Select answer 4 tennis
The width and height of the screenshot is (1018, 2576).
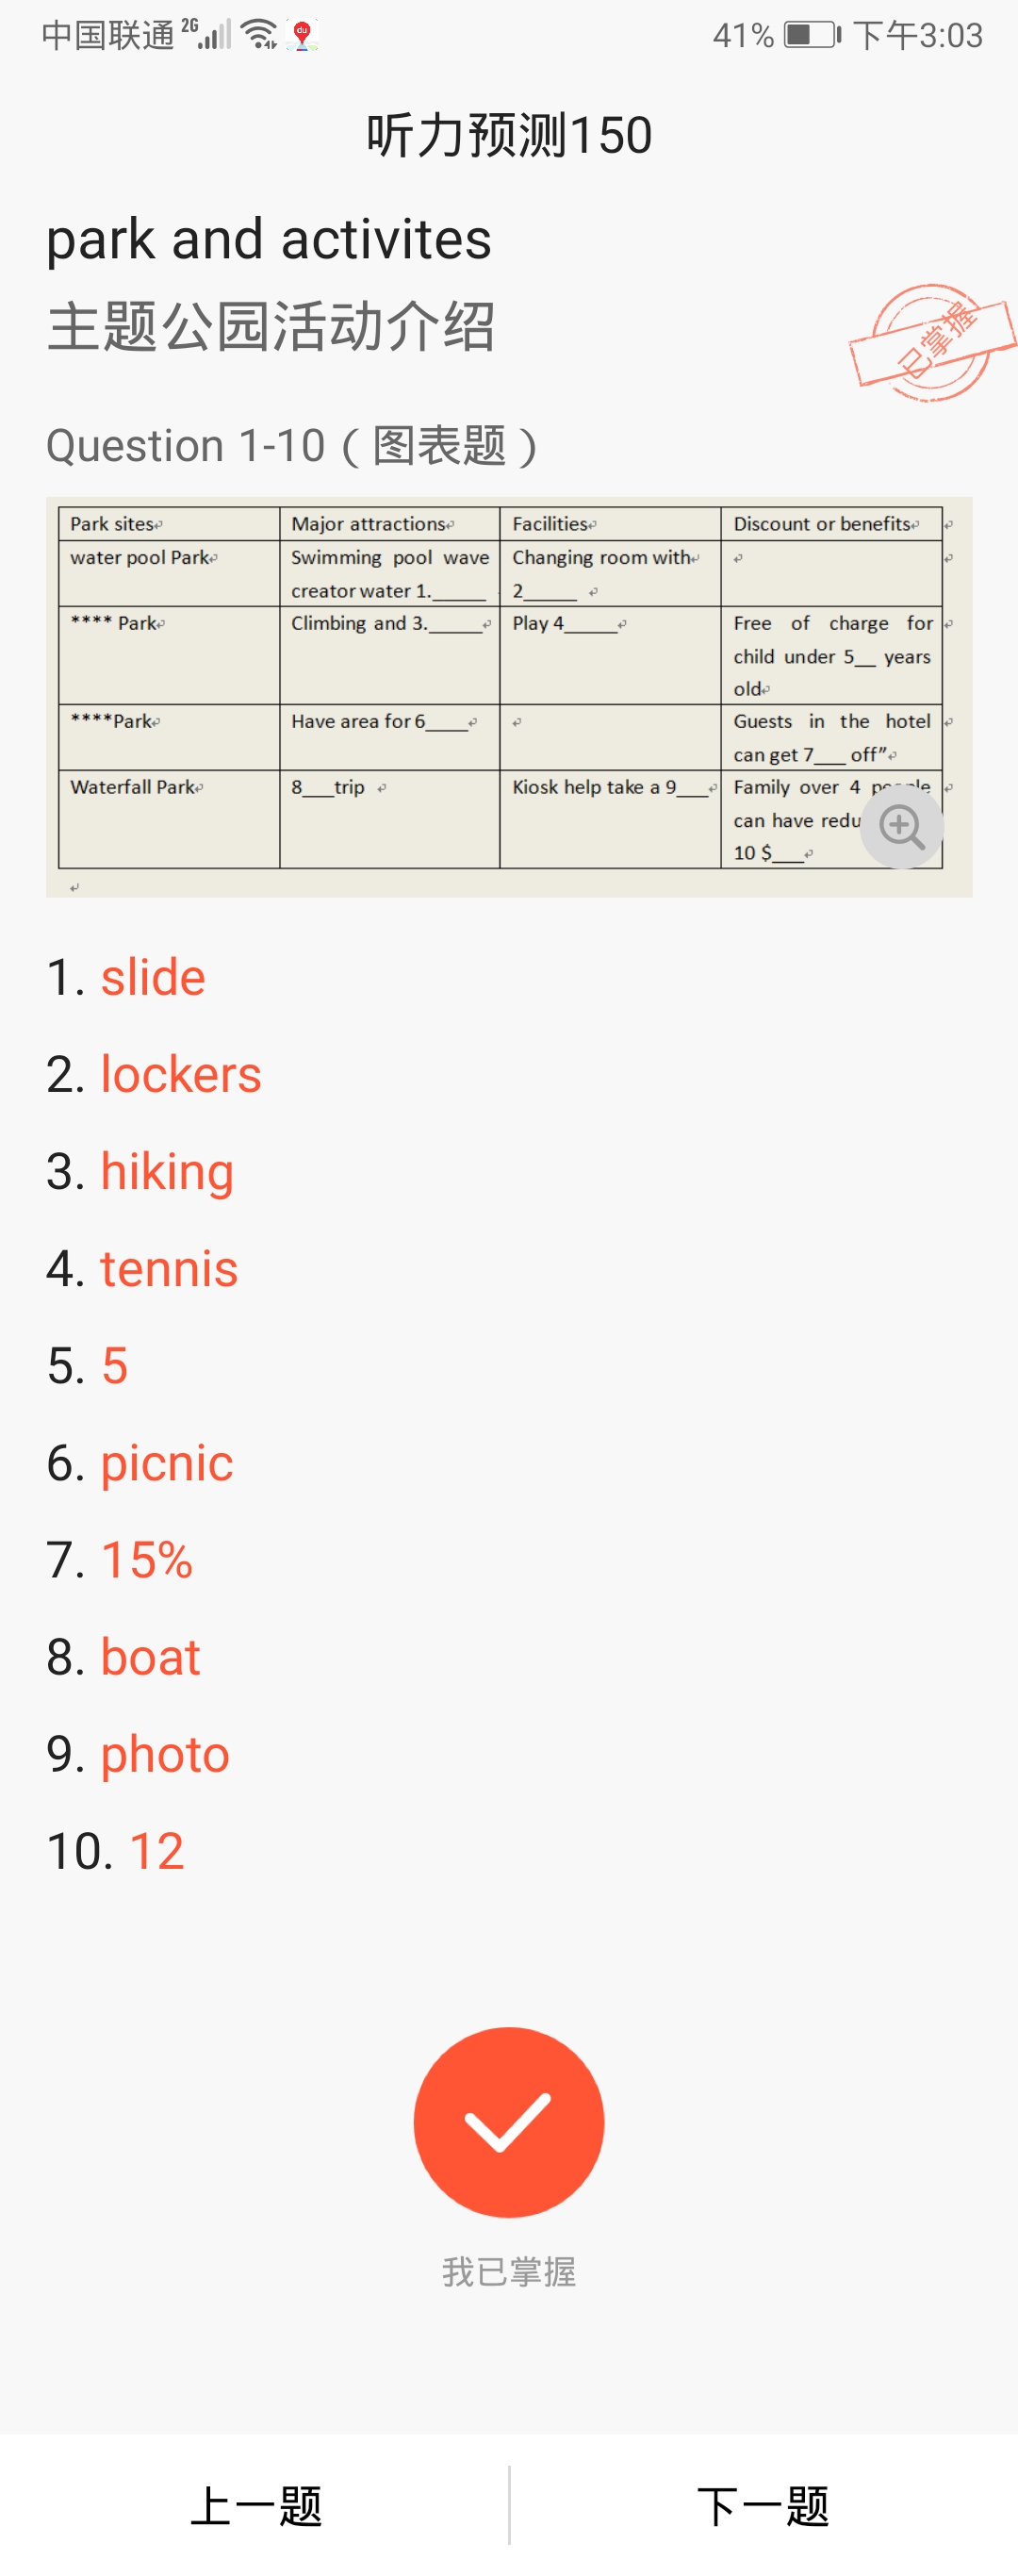[142, 1268]
